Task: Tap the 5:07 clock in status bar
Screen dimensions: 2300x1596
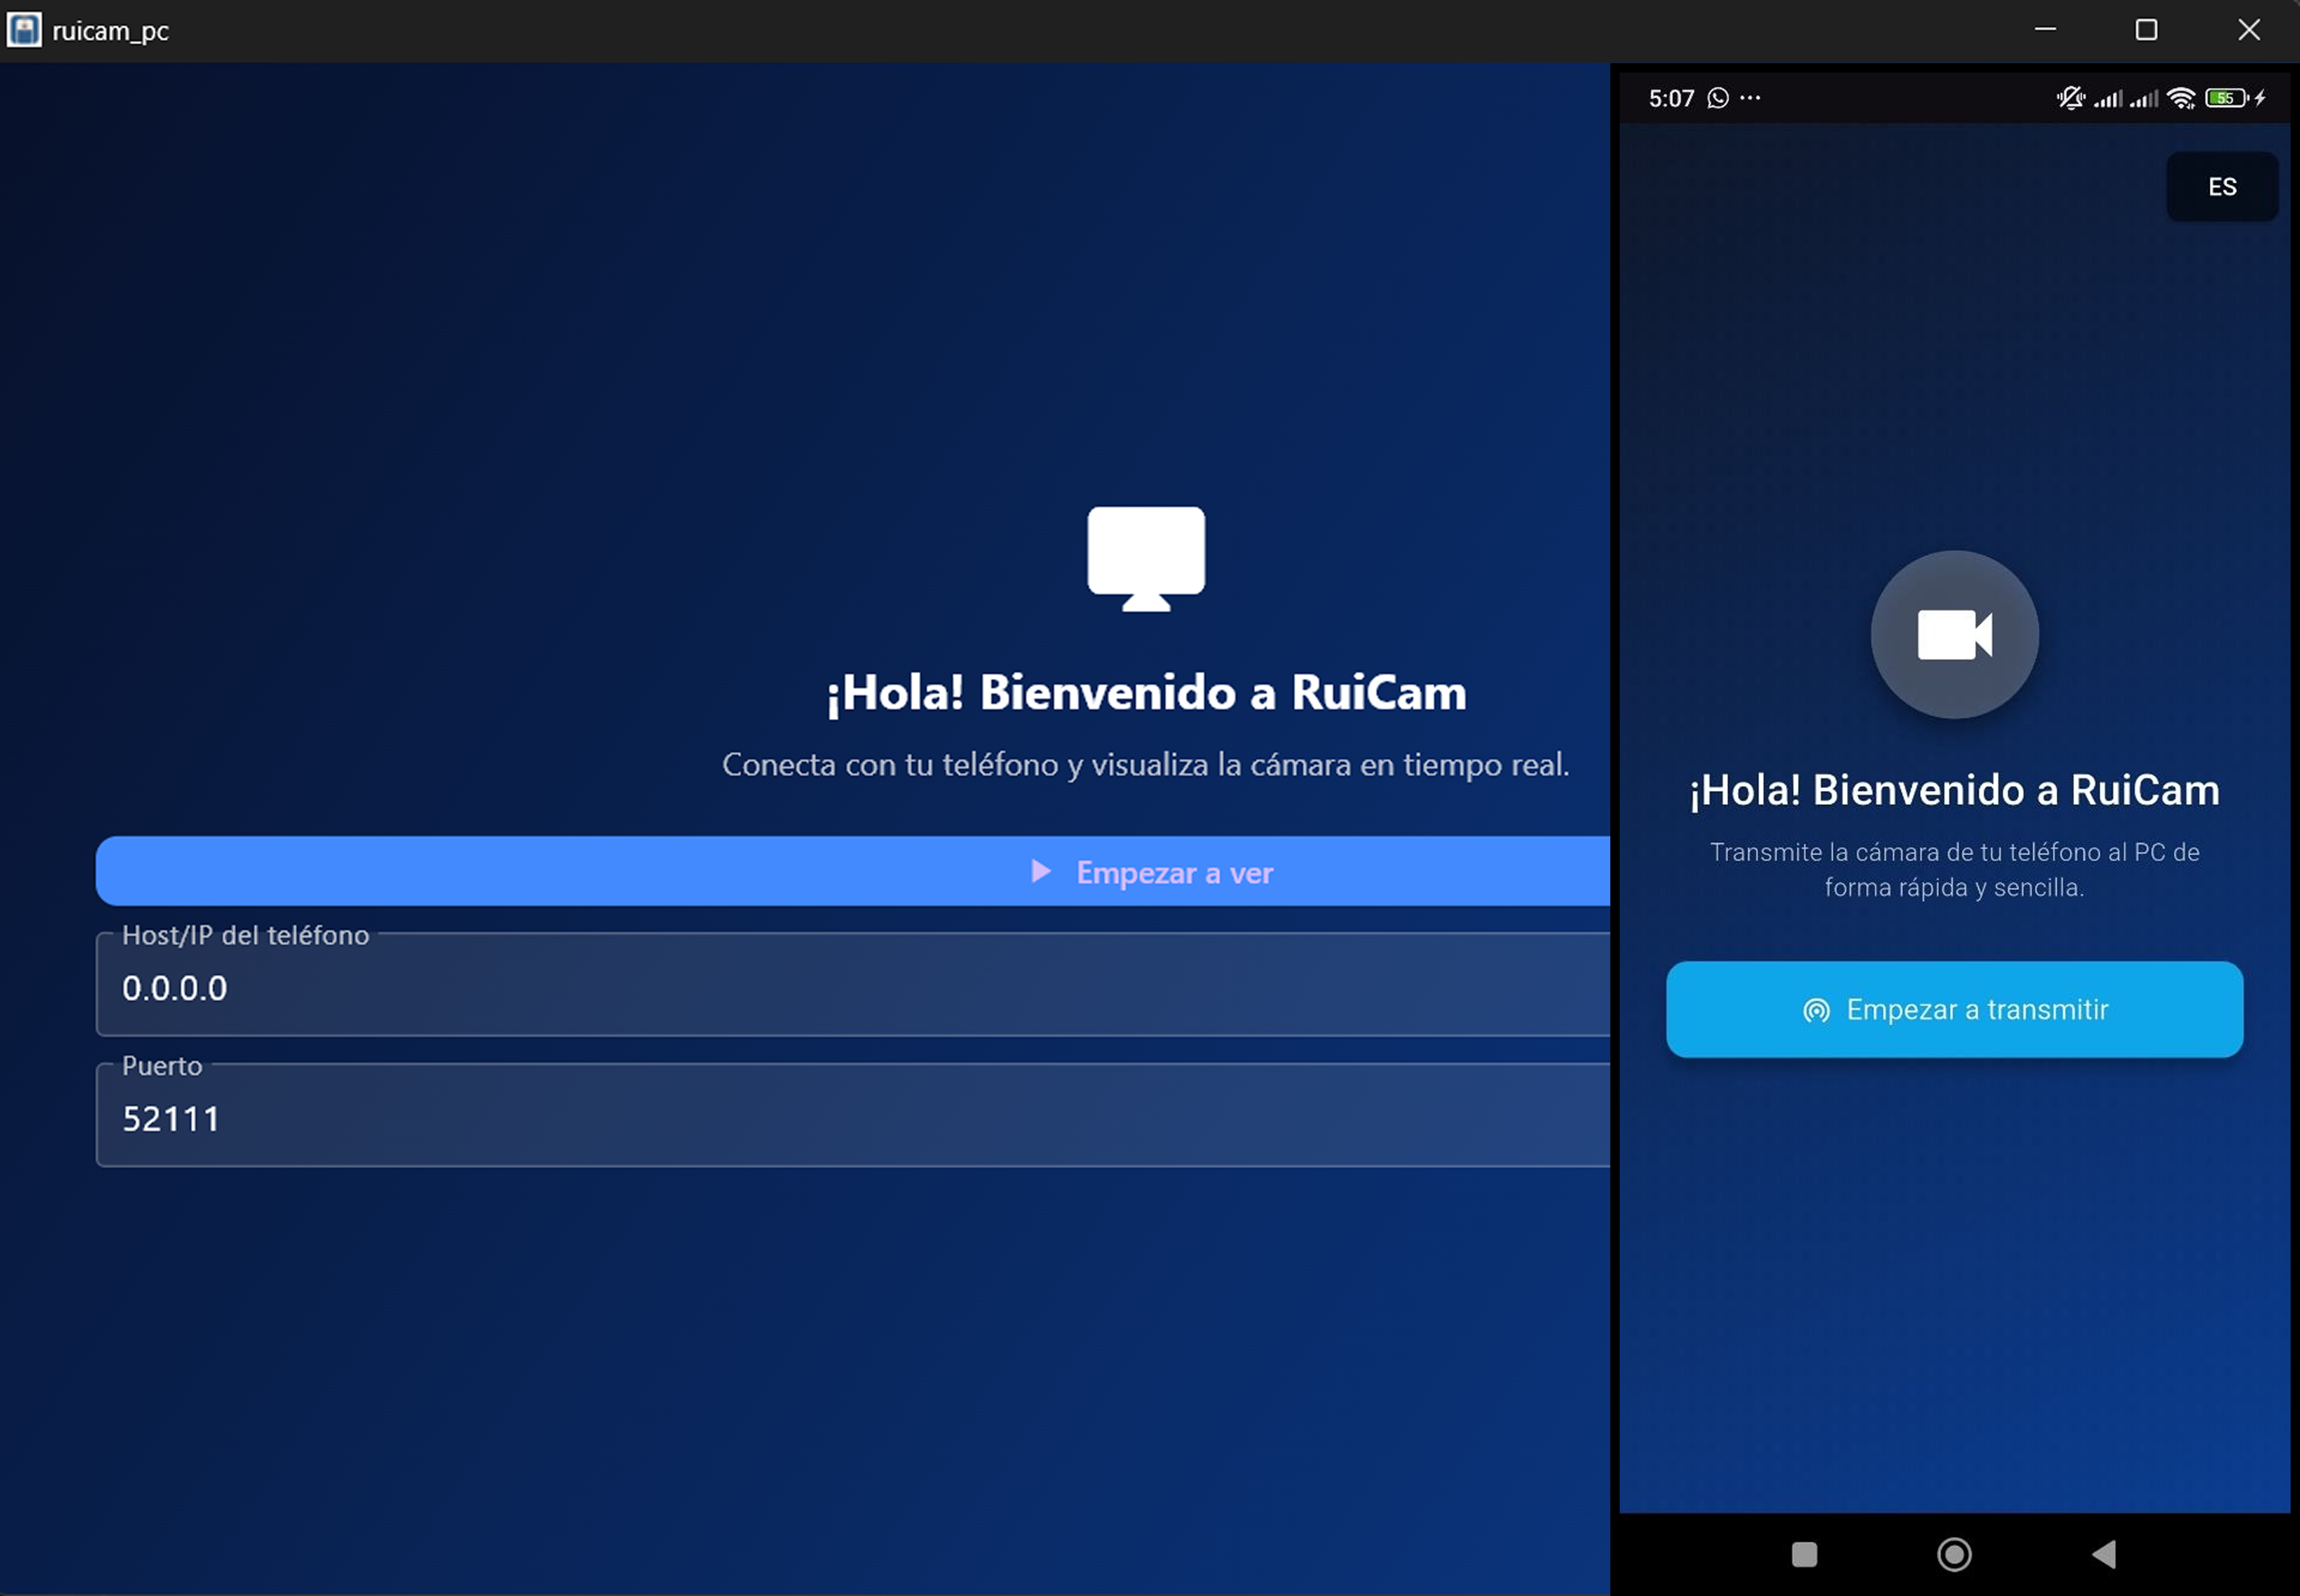Action: (1671, 98)
